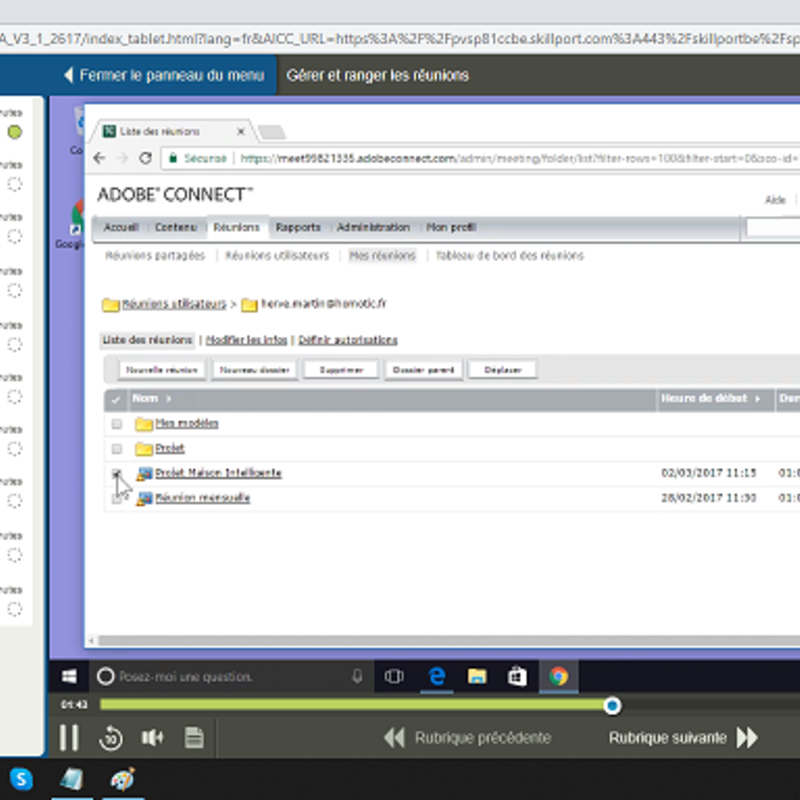Open Edge browser icon in video taskbar

437,677
